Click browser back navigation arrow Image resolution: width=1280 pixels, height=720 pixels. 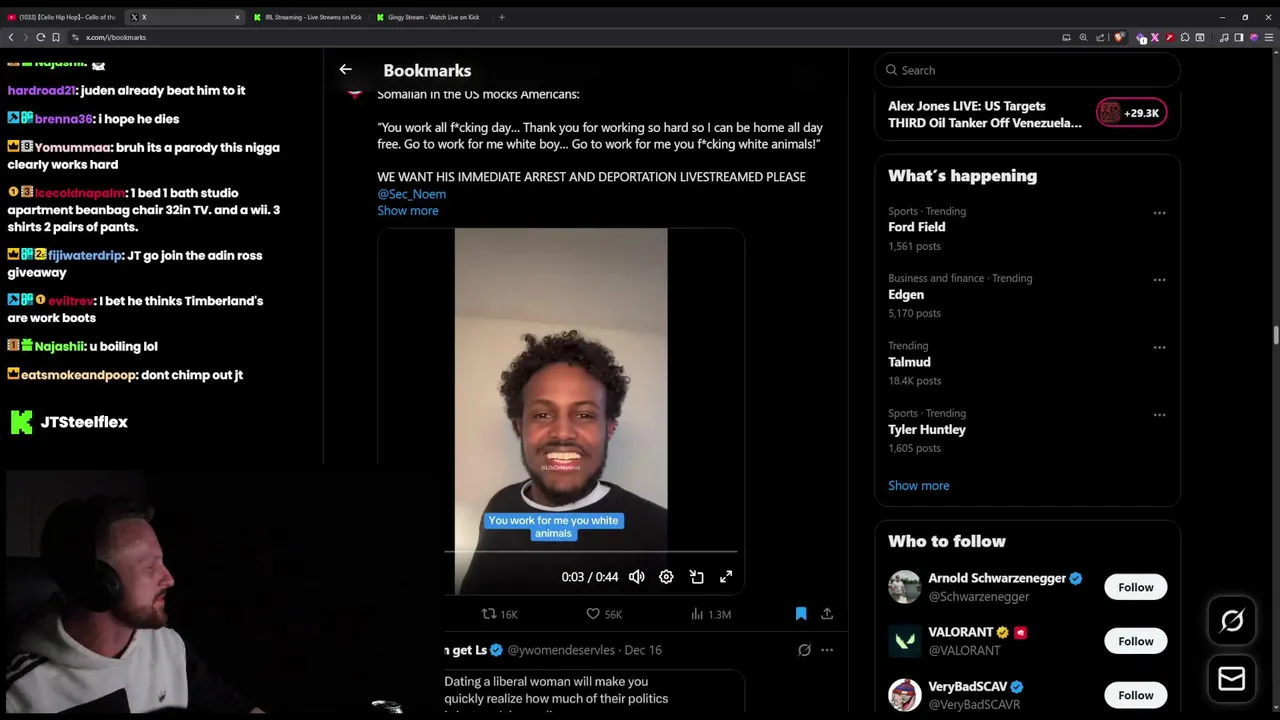coord(11,37)
